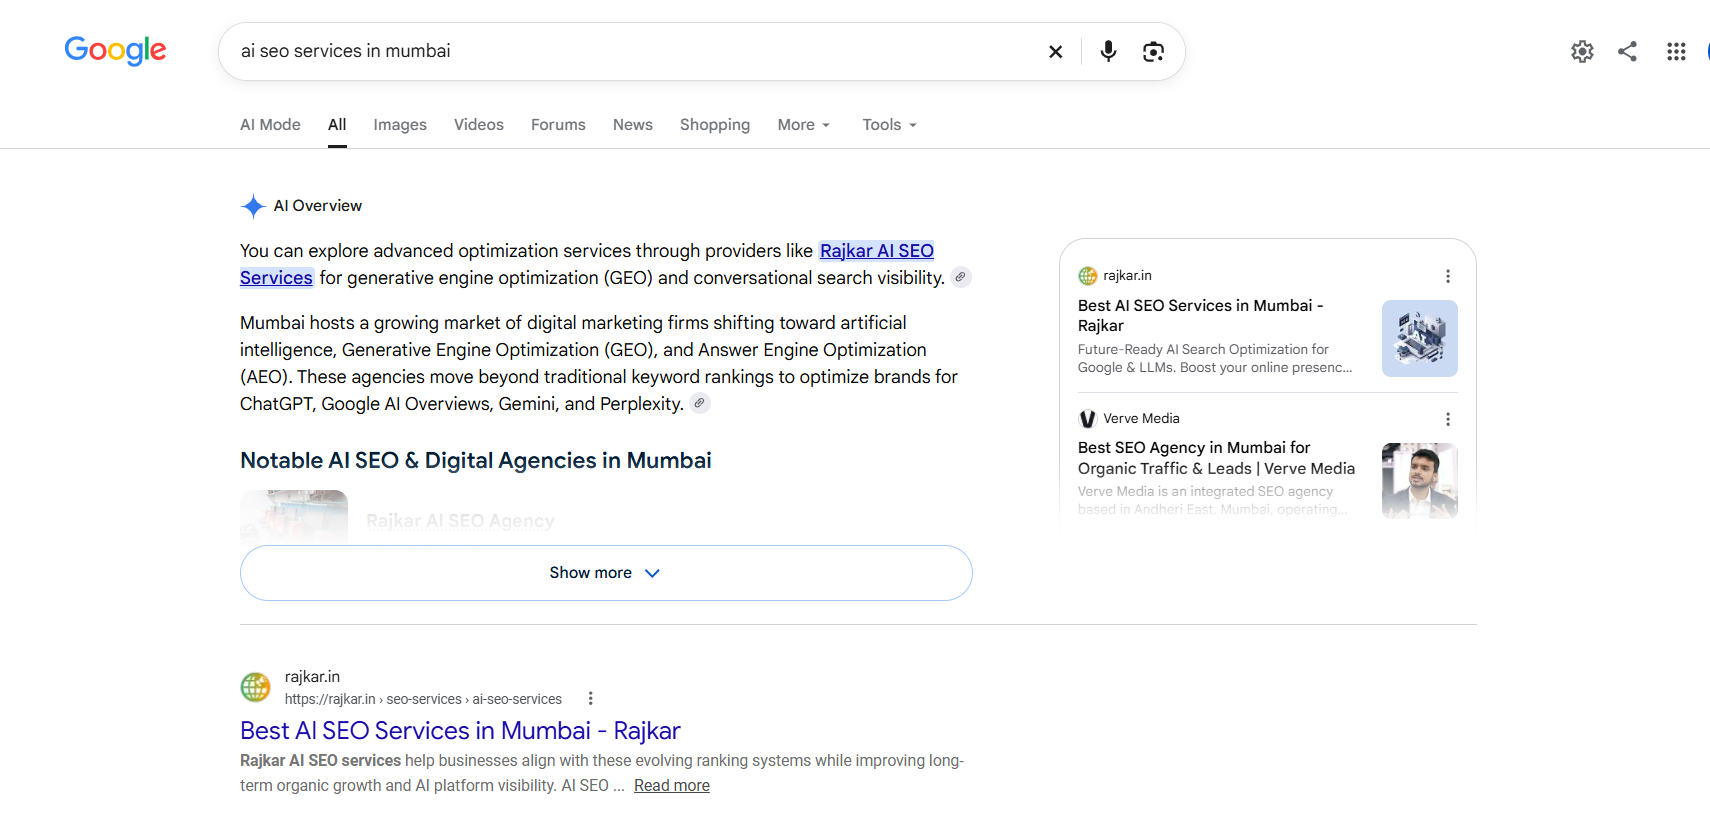1710x817 pixels.
Task: Click rajkar.in source name in card
Action: coord(1127,276)
